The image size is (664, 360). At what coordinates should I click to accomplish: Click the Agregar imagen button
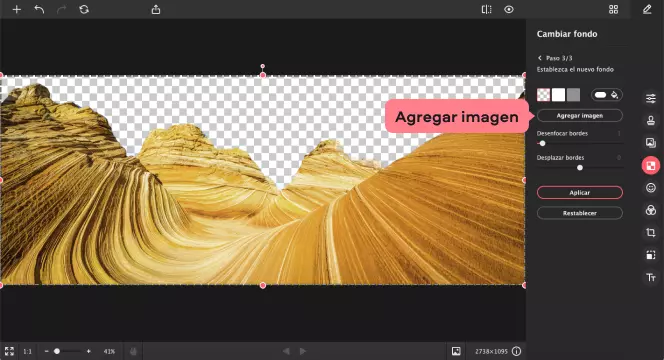(x=580, y=116)
